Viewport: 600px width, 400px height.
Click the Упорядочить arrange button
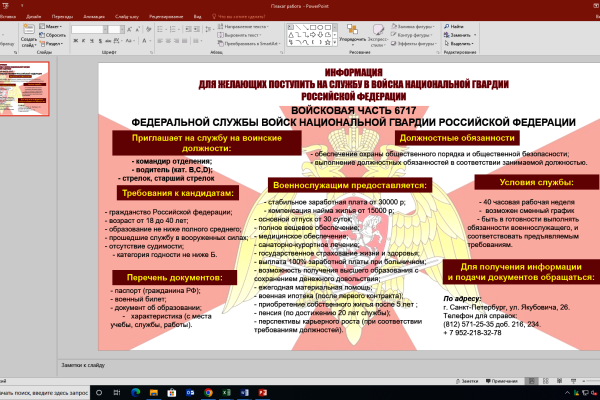[x=352, y=34]
